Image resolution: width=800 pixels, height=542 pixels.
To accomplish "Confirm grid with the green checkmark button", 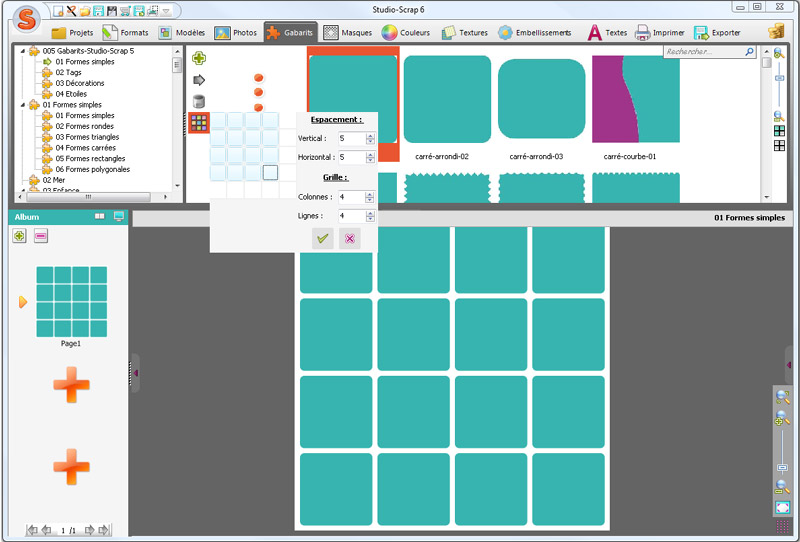I will 322,238.
